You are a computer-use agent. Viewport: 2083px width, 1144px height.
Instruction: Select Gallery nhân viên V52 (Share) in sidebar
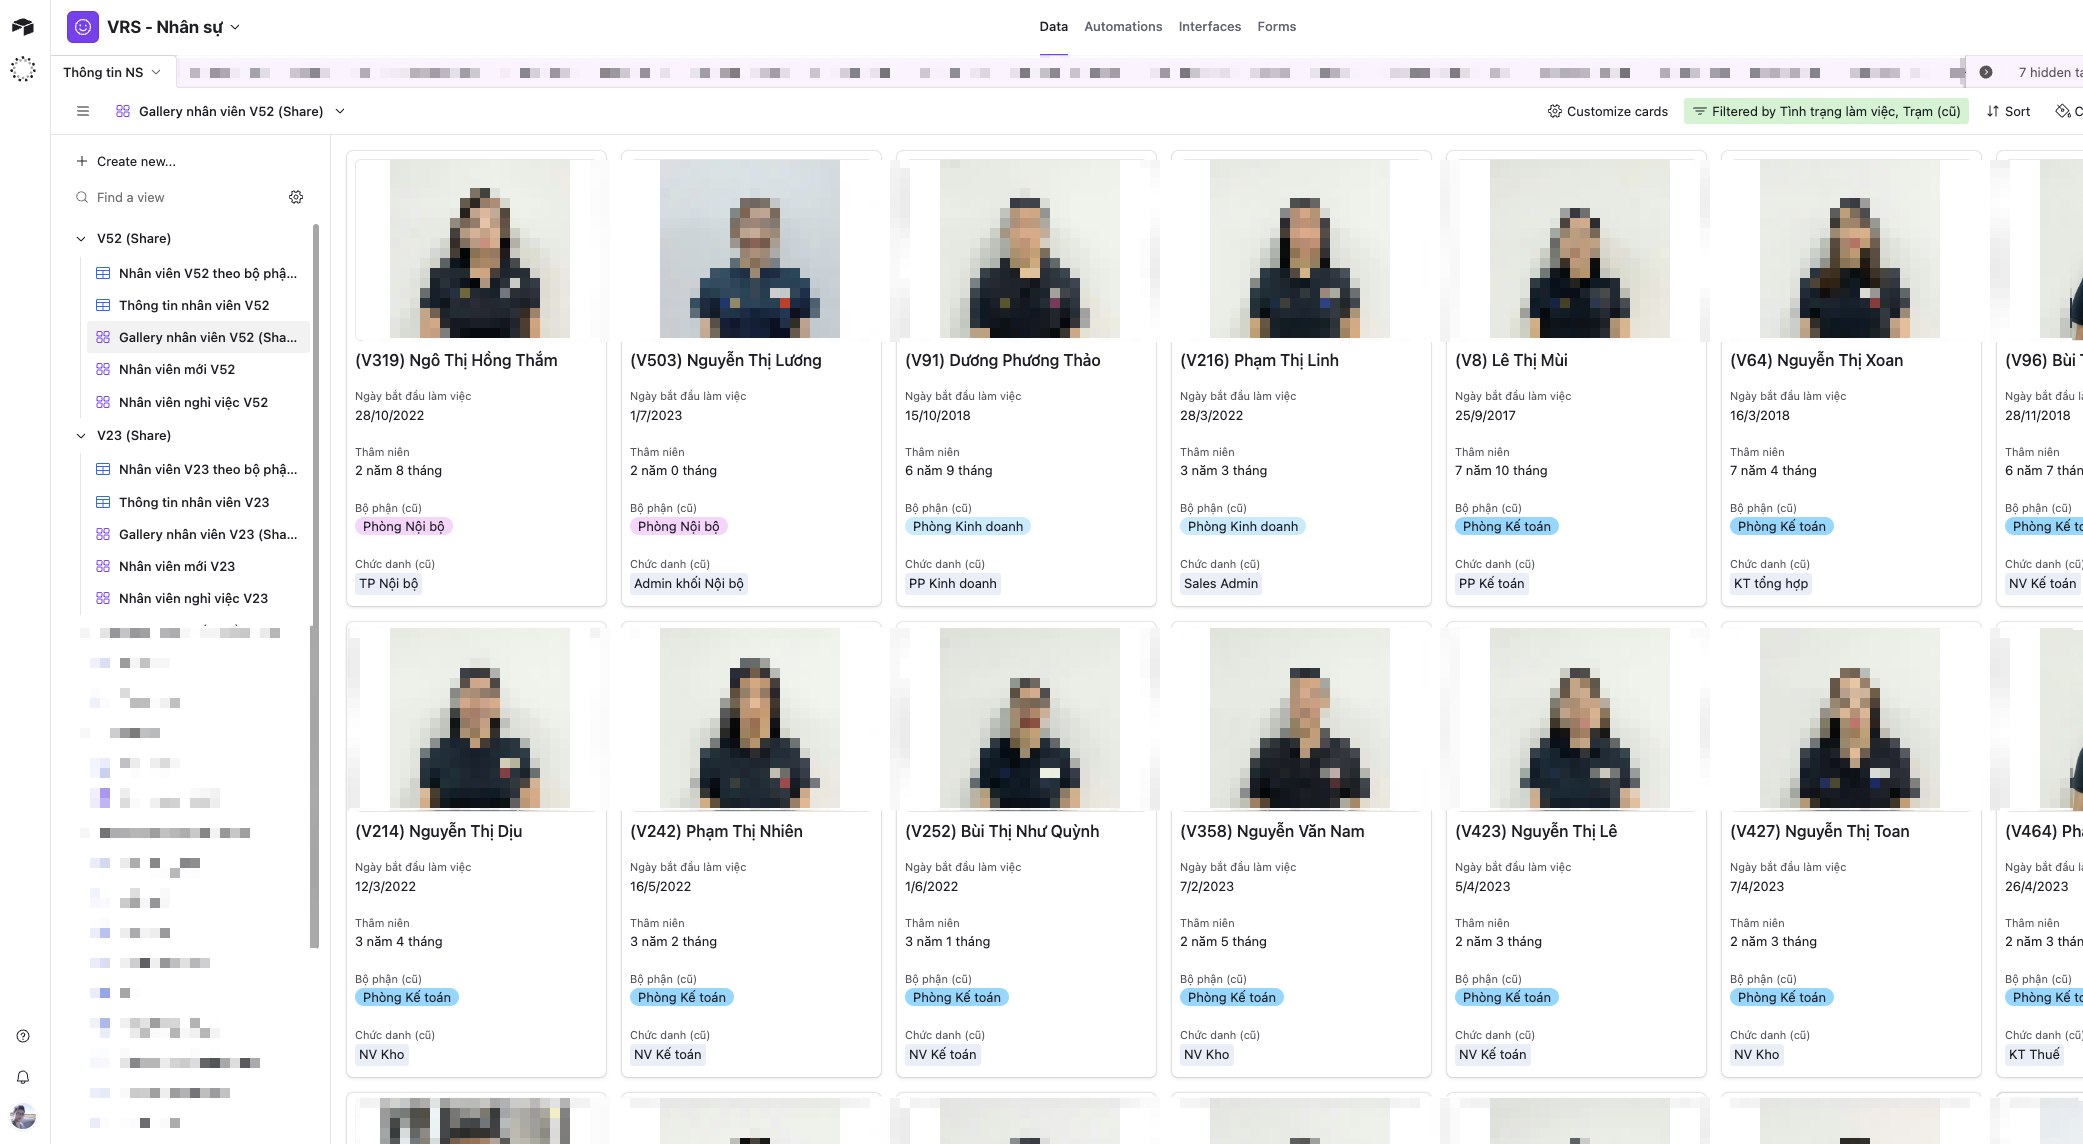[198, 337]
